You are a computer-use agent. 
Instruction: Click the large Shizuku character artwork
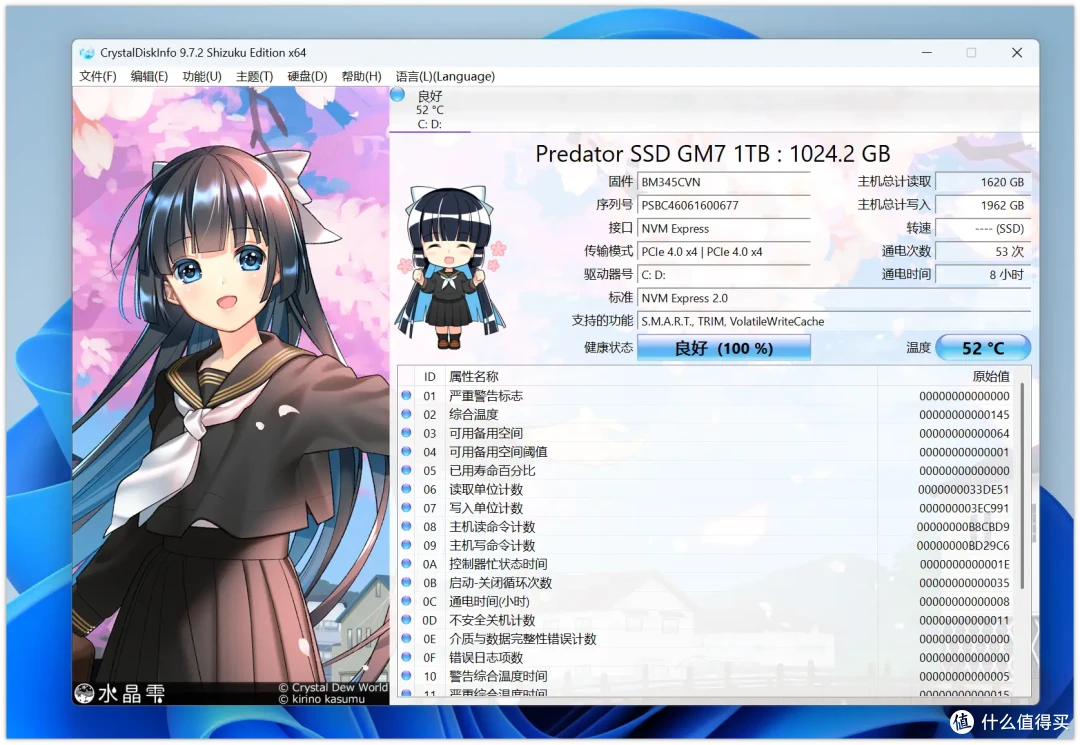(x=231, y=396)
